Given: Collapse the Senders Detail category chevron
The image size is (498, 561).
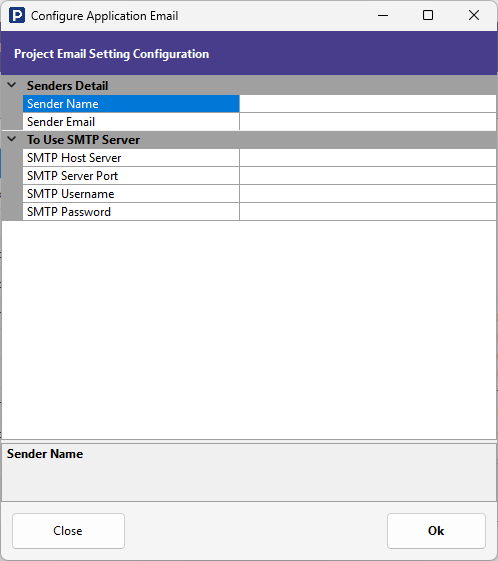Looking at the screenshot, I should 12,85.
